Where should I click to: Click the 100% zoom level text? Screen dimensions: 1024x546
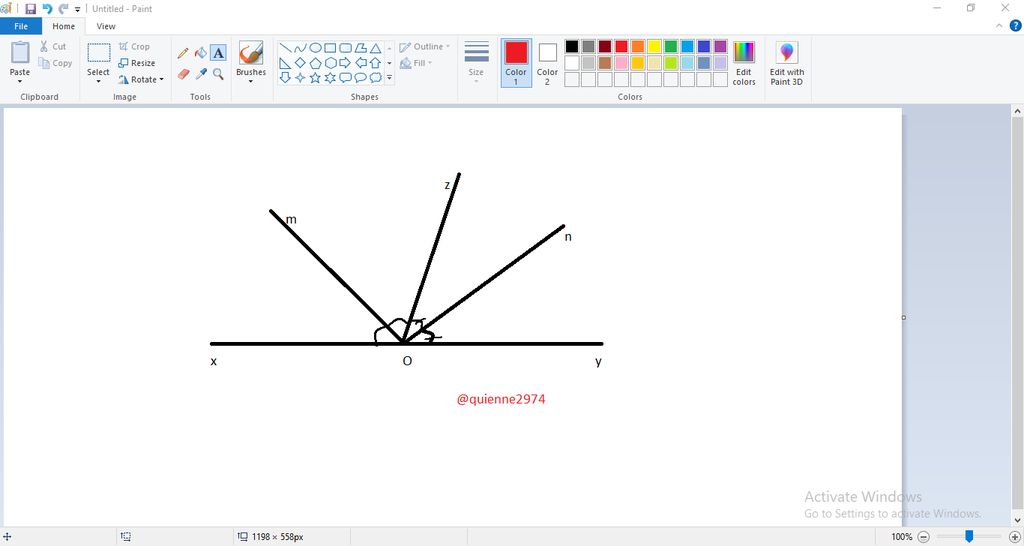901,537
